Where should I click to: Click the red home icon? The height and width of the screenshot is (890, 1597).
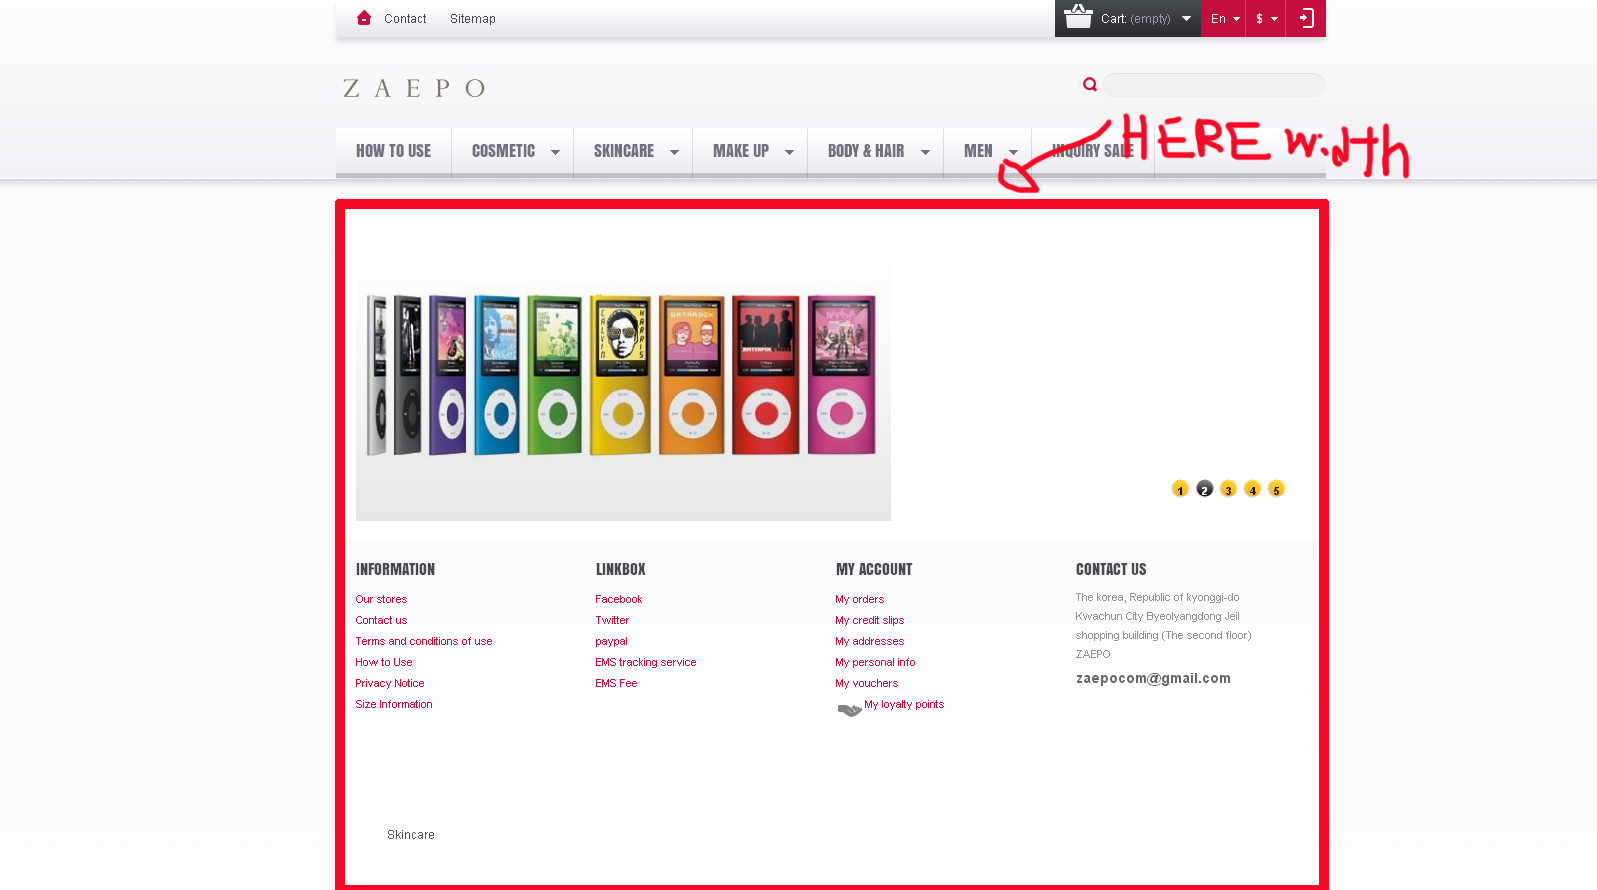pos(364,18)
